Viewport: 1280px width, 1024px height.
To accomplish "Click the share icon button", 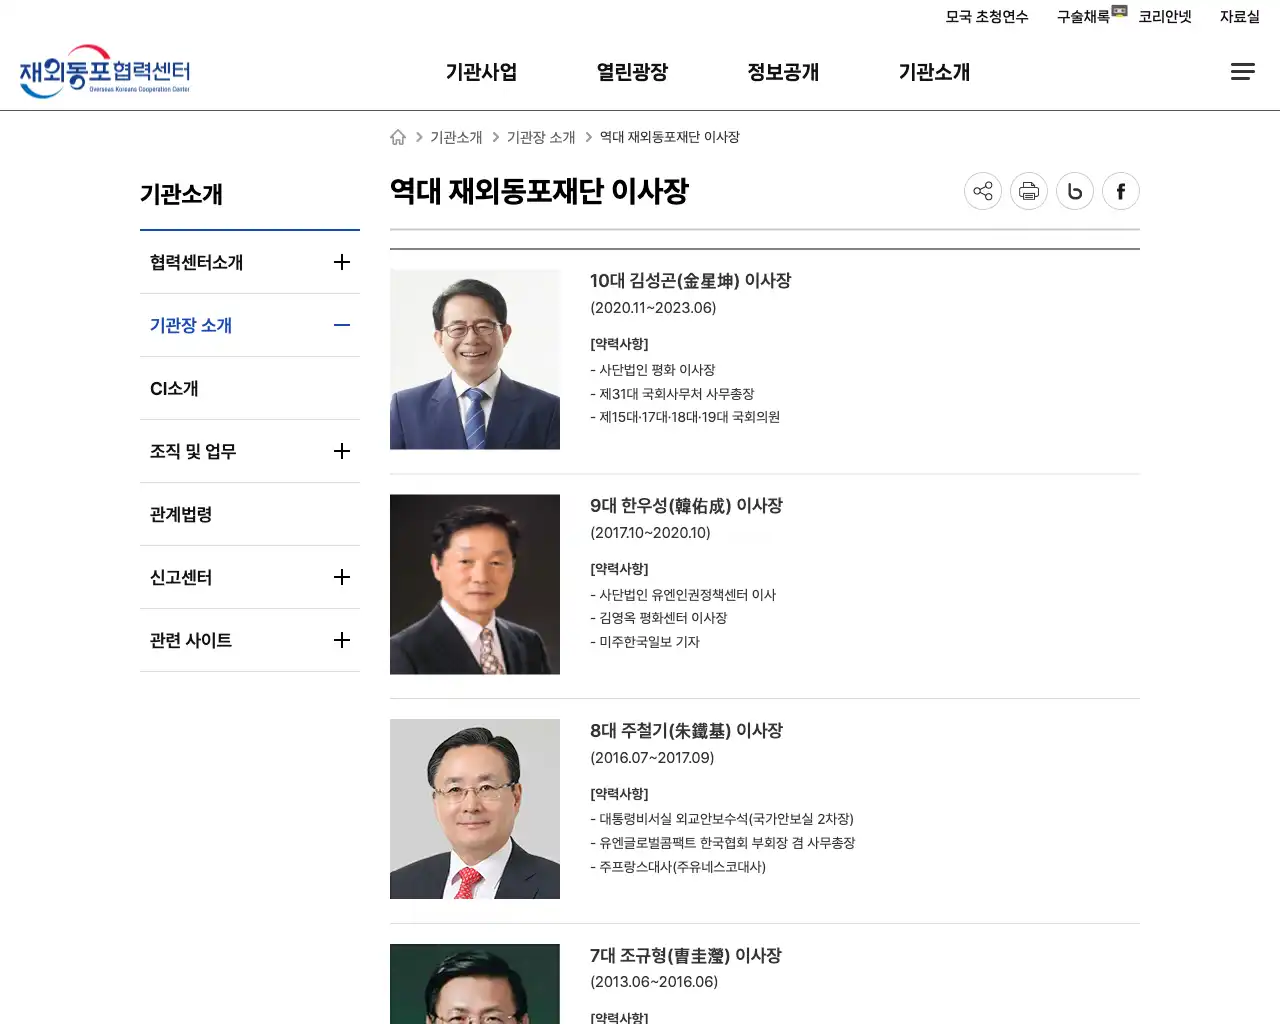I will coord(983,191).
